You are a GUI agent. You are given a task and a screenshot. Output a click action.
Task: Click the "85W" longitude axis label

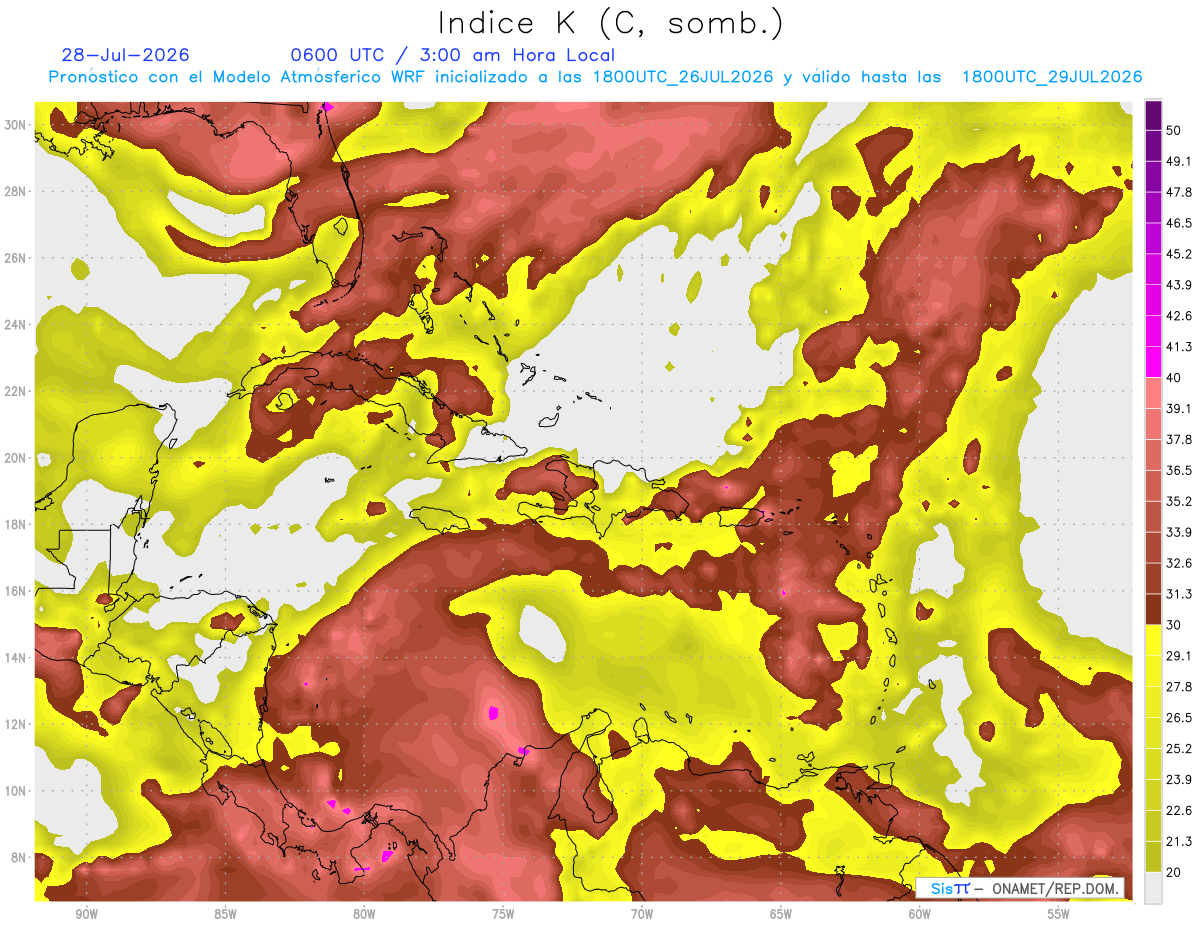(x=225, y=914)
